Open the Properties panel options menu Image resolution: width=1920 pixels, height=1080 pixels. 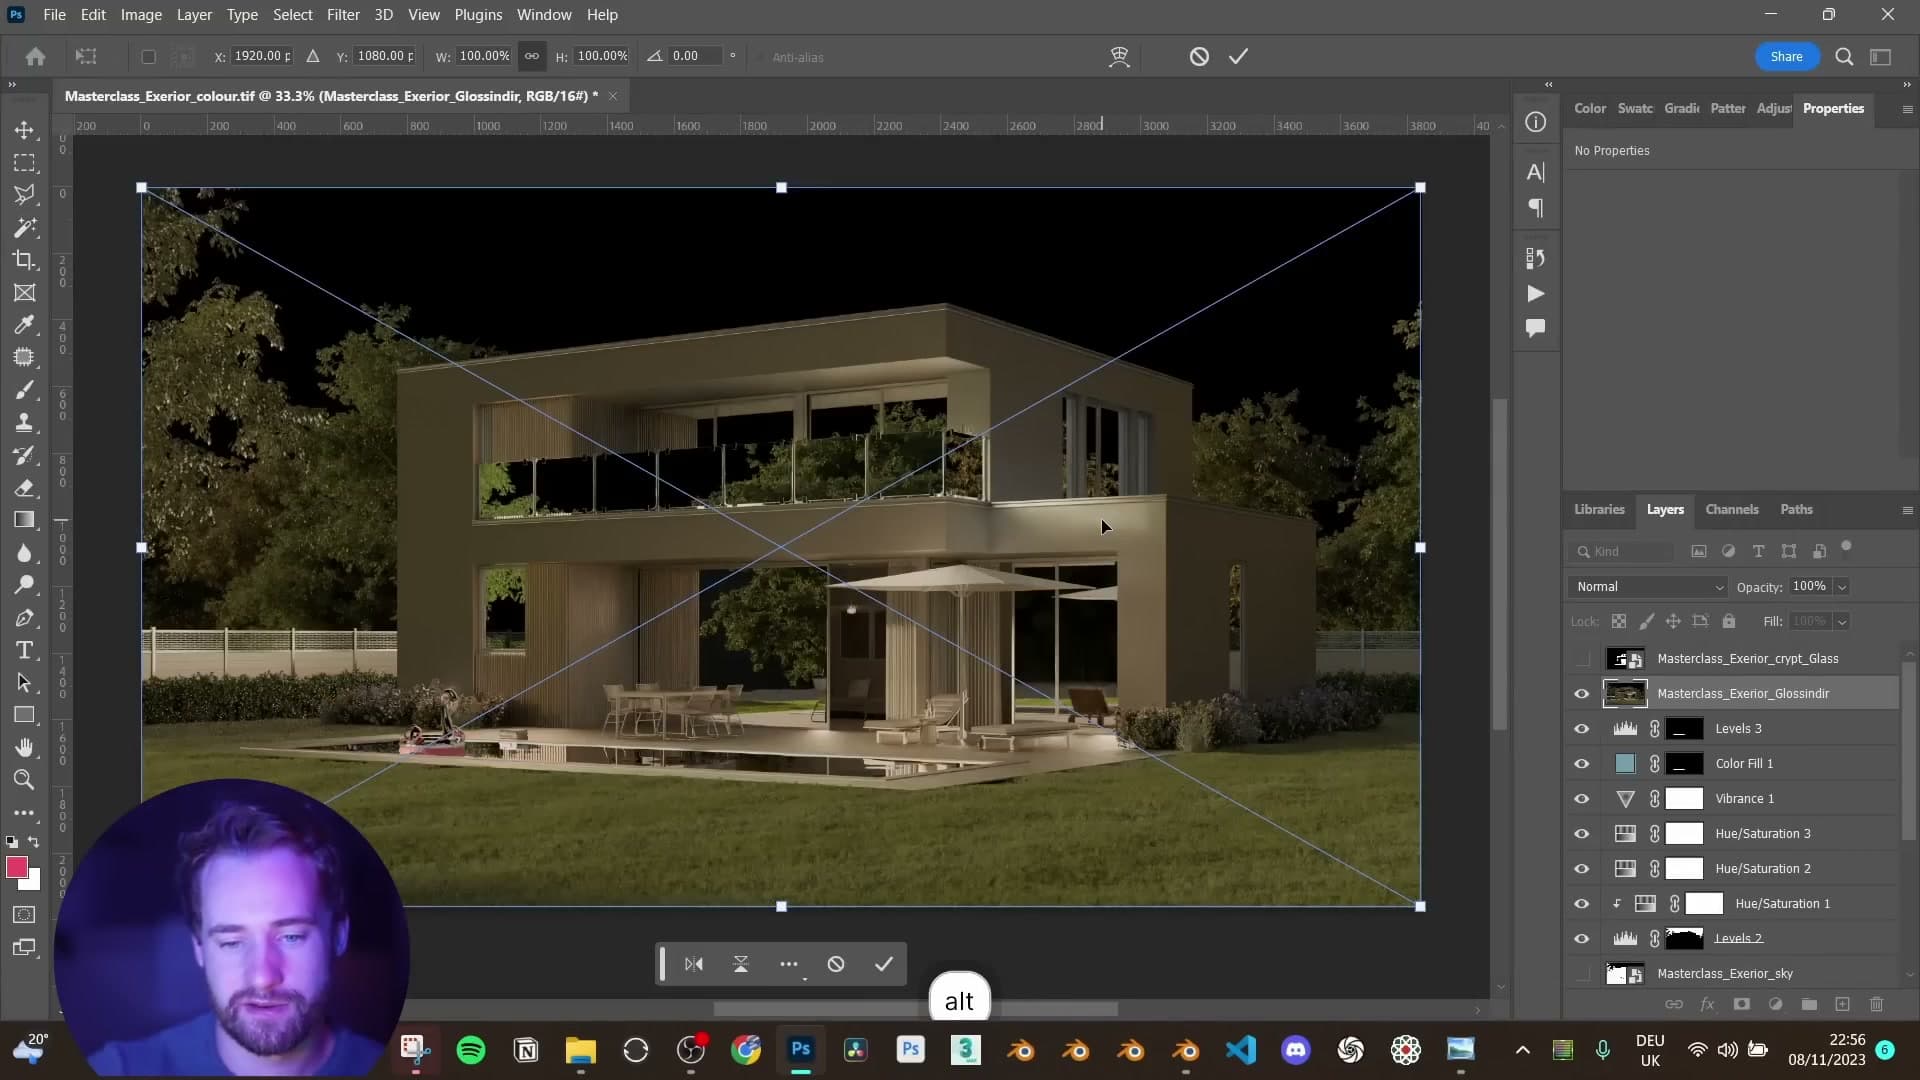coord(1907,109)
